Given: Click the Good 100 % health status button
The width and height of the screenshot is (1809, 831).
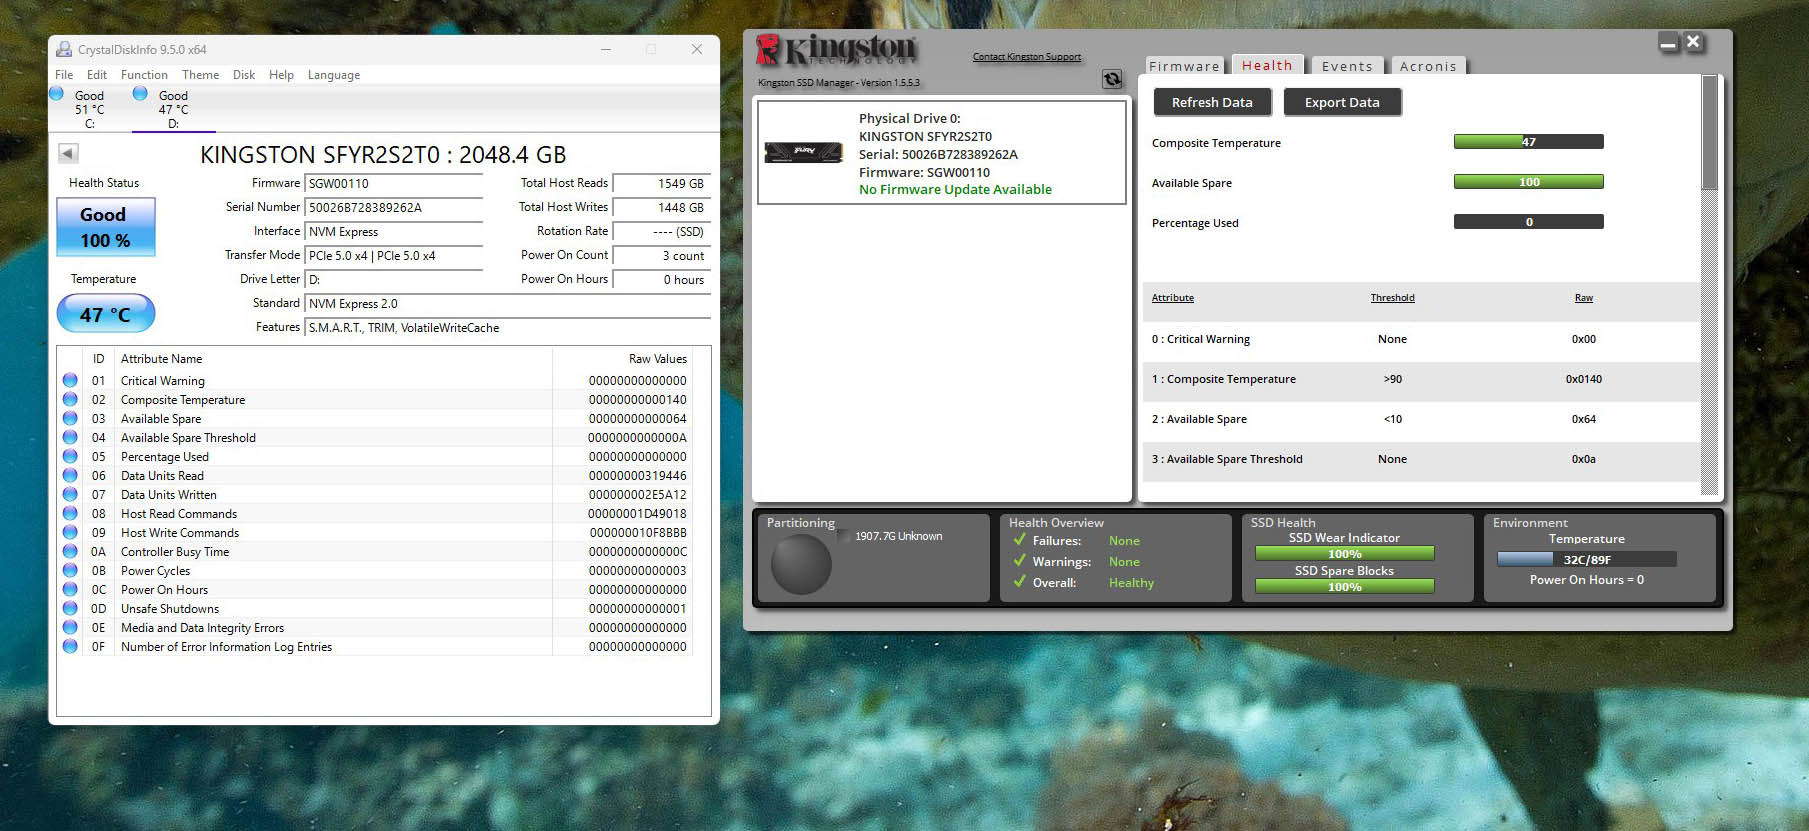Looking at the screenshot, I should click(105, 227).
